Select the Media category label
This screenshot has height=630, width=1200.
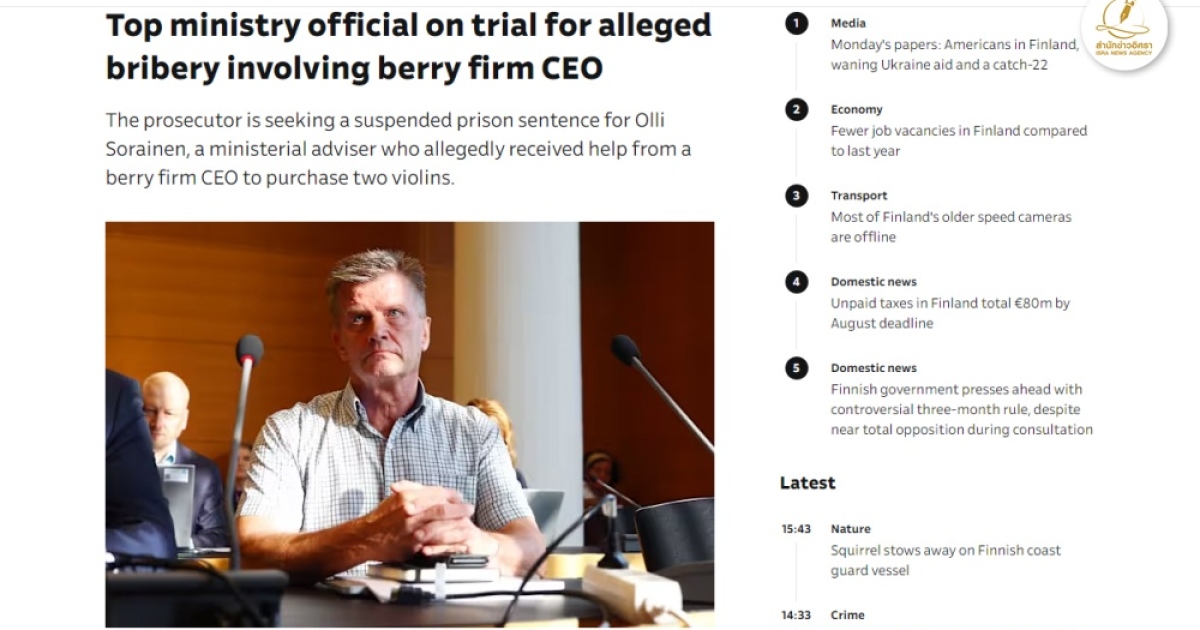coord(848,23)
